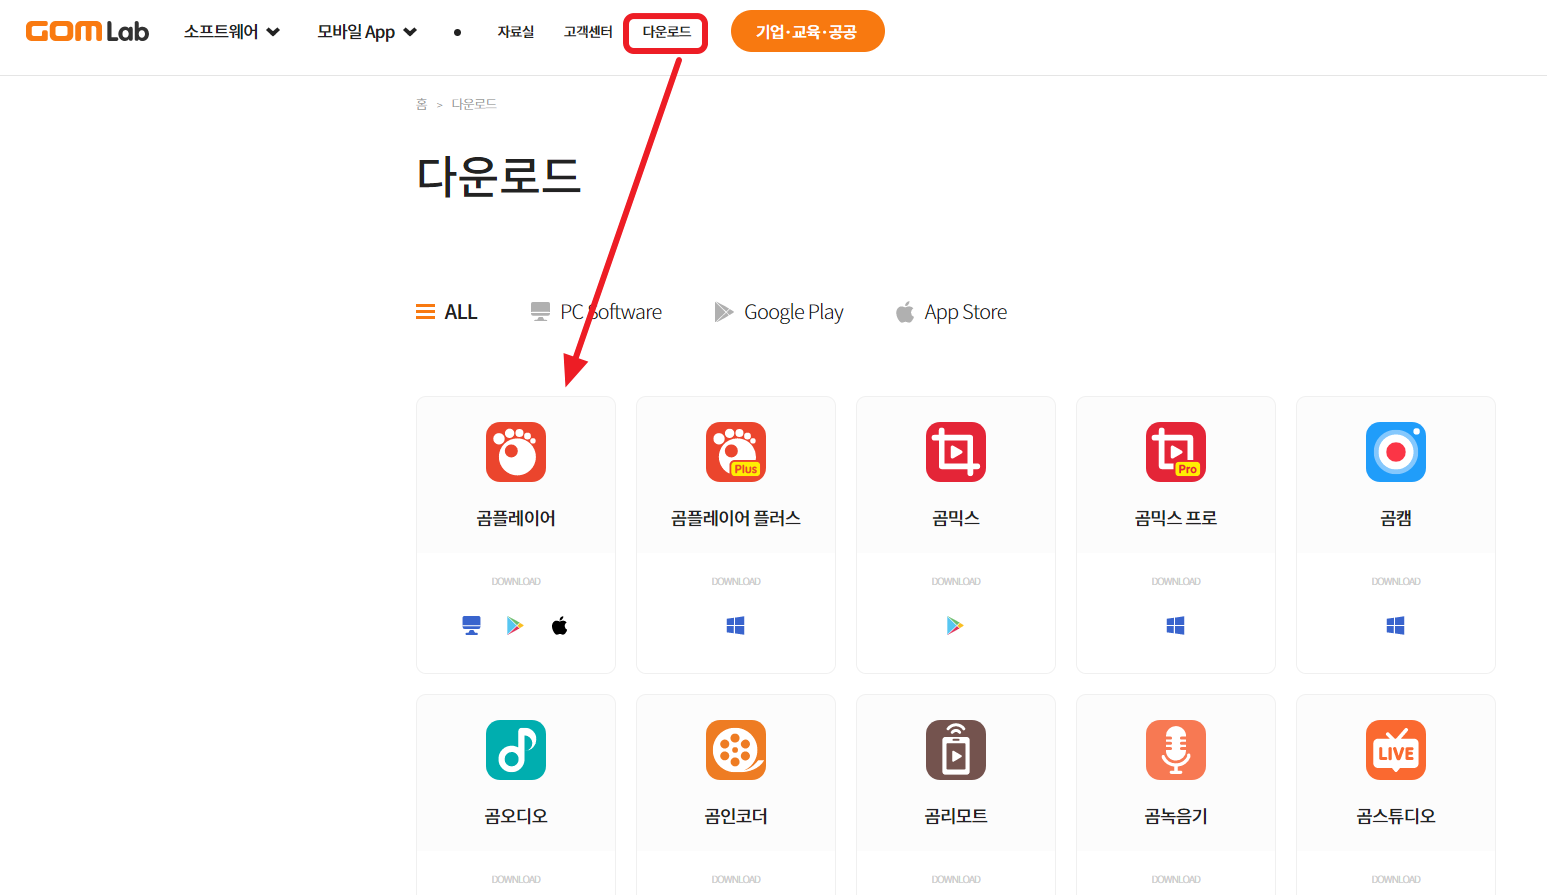Filter by PC Software tab

596,312
